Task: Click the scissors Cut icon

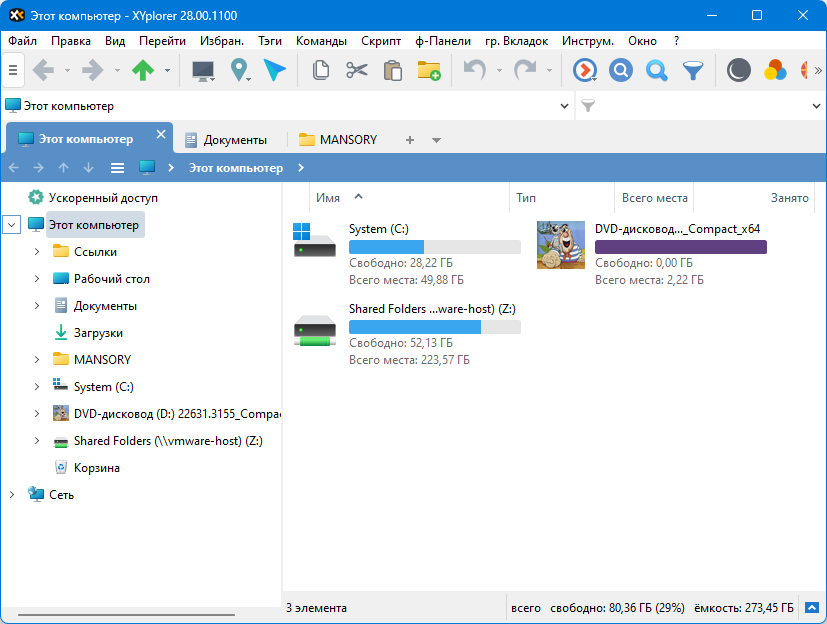Action: coord(357,70)
